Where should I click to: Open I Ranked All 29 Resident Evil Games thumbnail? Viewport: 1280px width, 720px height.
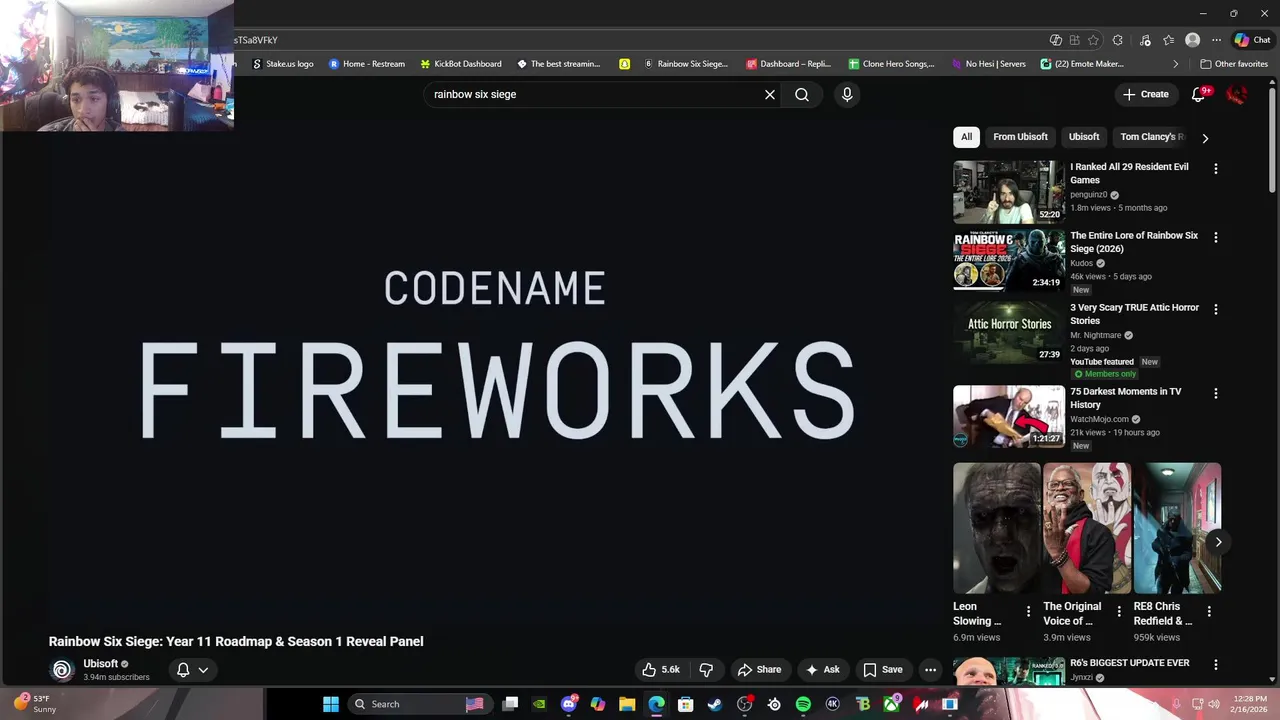1009,192
